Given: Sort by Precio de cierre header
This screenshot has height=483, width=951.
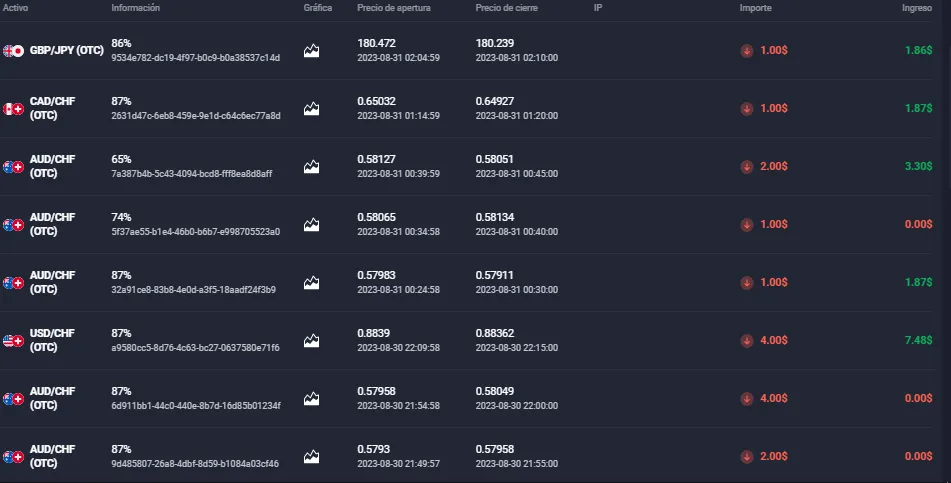Looking at the screenshot, I should coord(506,8).
